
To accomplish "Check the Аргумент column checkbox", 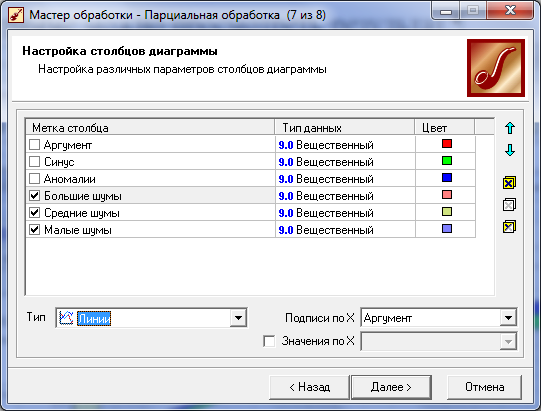I will coord(34,145).
